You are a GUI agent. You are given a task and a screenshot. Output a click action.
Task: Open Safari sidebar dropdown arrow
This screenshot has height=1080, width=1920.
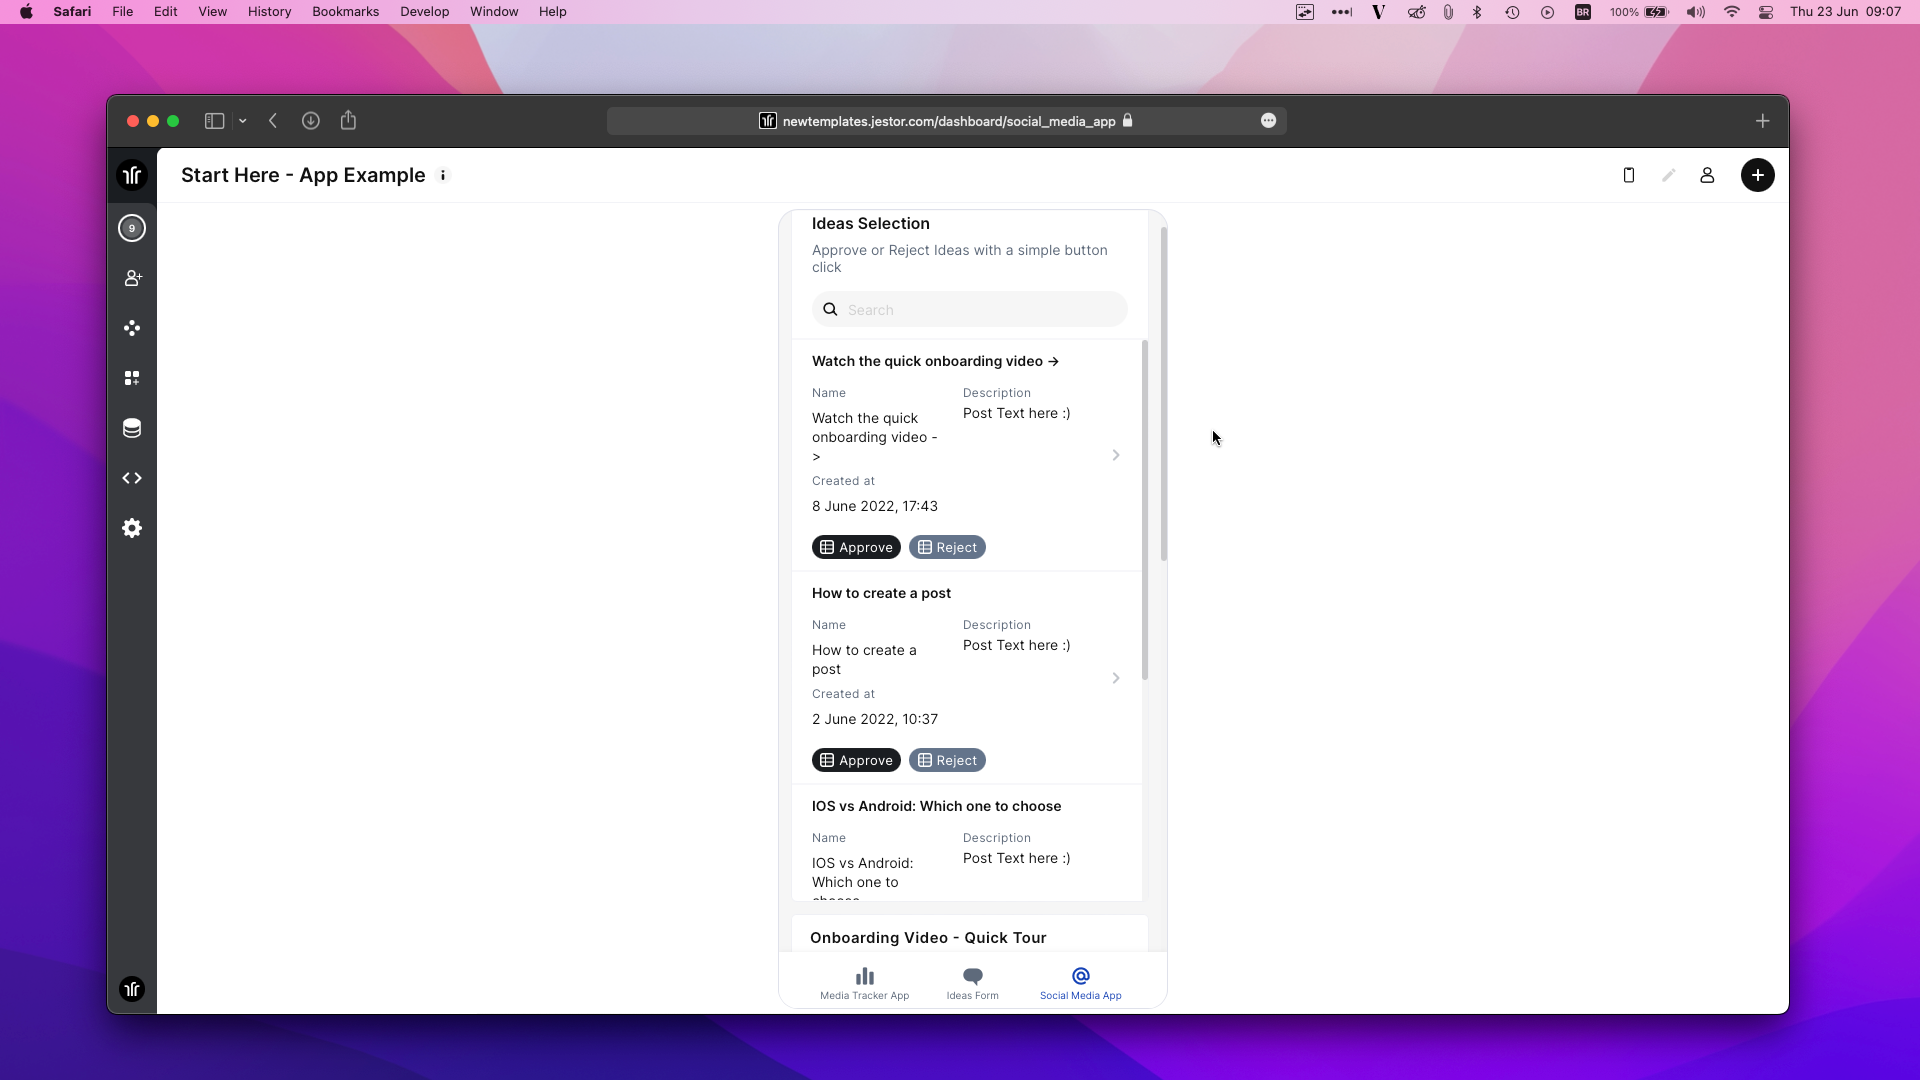242,121
